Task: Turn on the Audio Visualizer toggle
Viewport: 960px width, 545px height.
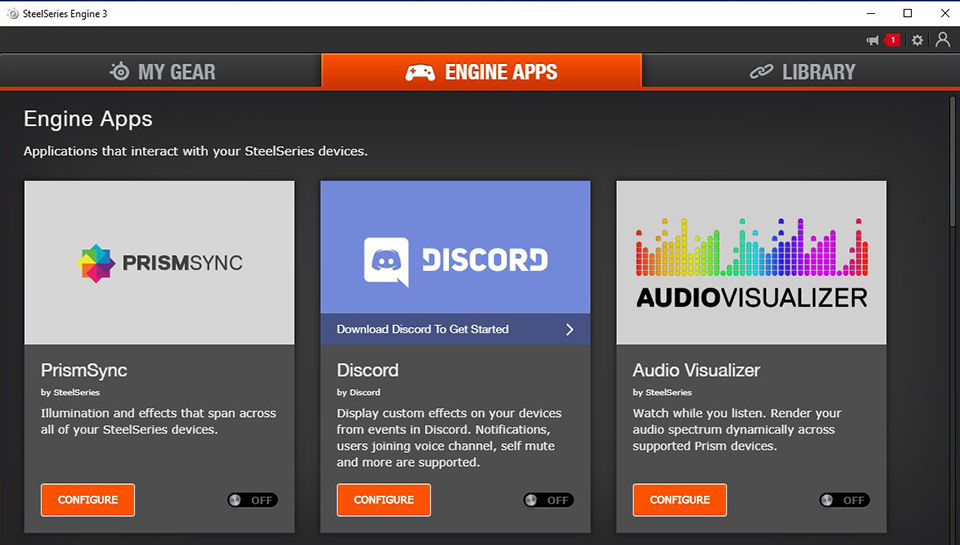Action: [x=844, y=500]
